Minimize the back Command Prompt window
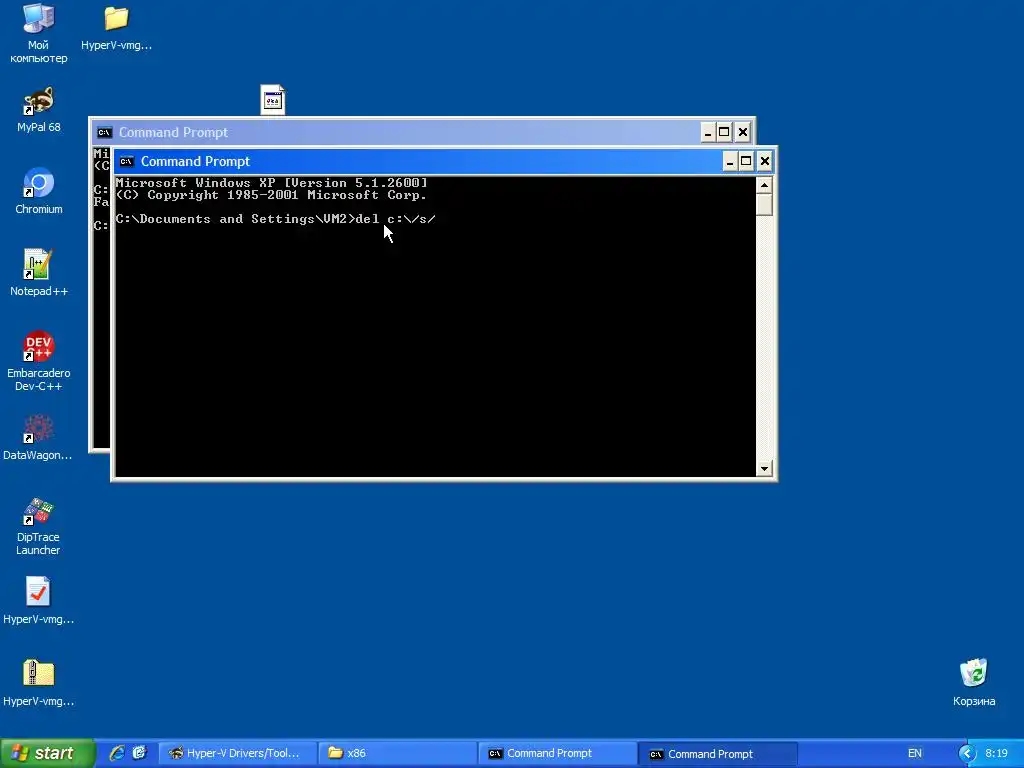Image resolution: width=1024 pixels, height=768 pixels. 708,133
